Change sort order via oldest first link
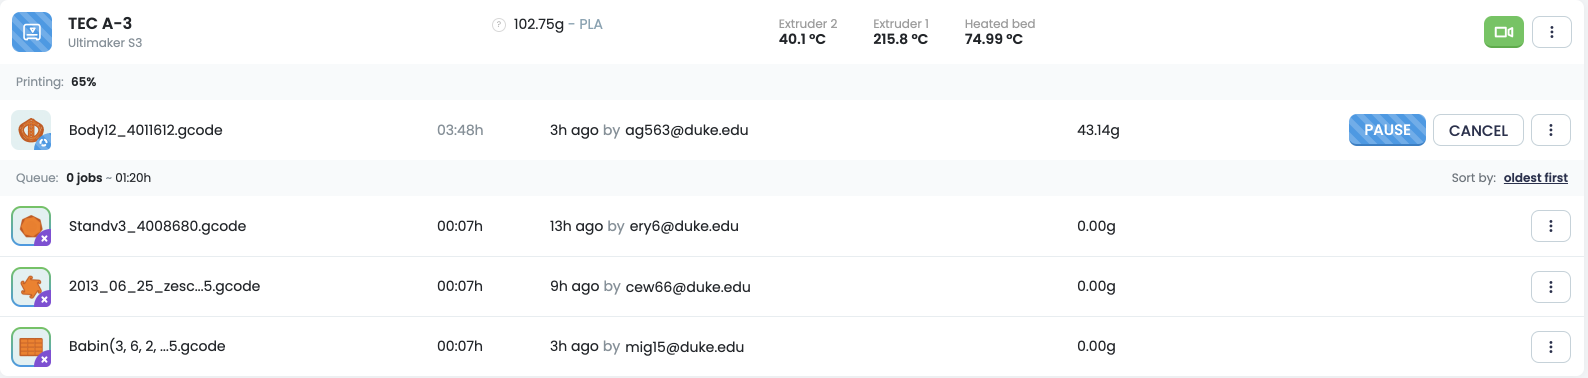1588x378 pixels. (1535, 178)
